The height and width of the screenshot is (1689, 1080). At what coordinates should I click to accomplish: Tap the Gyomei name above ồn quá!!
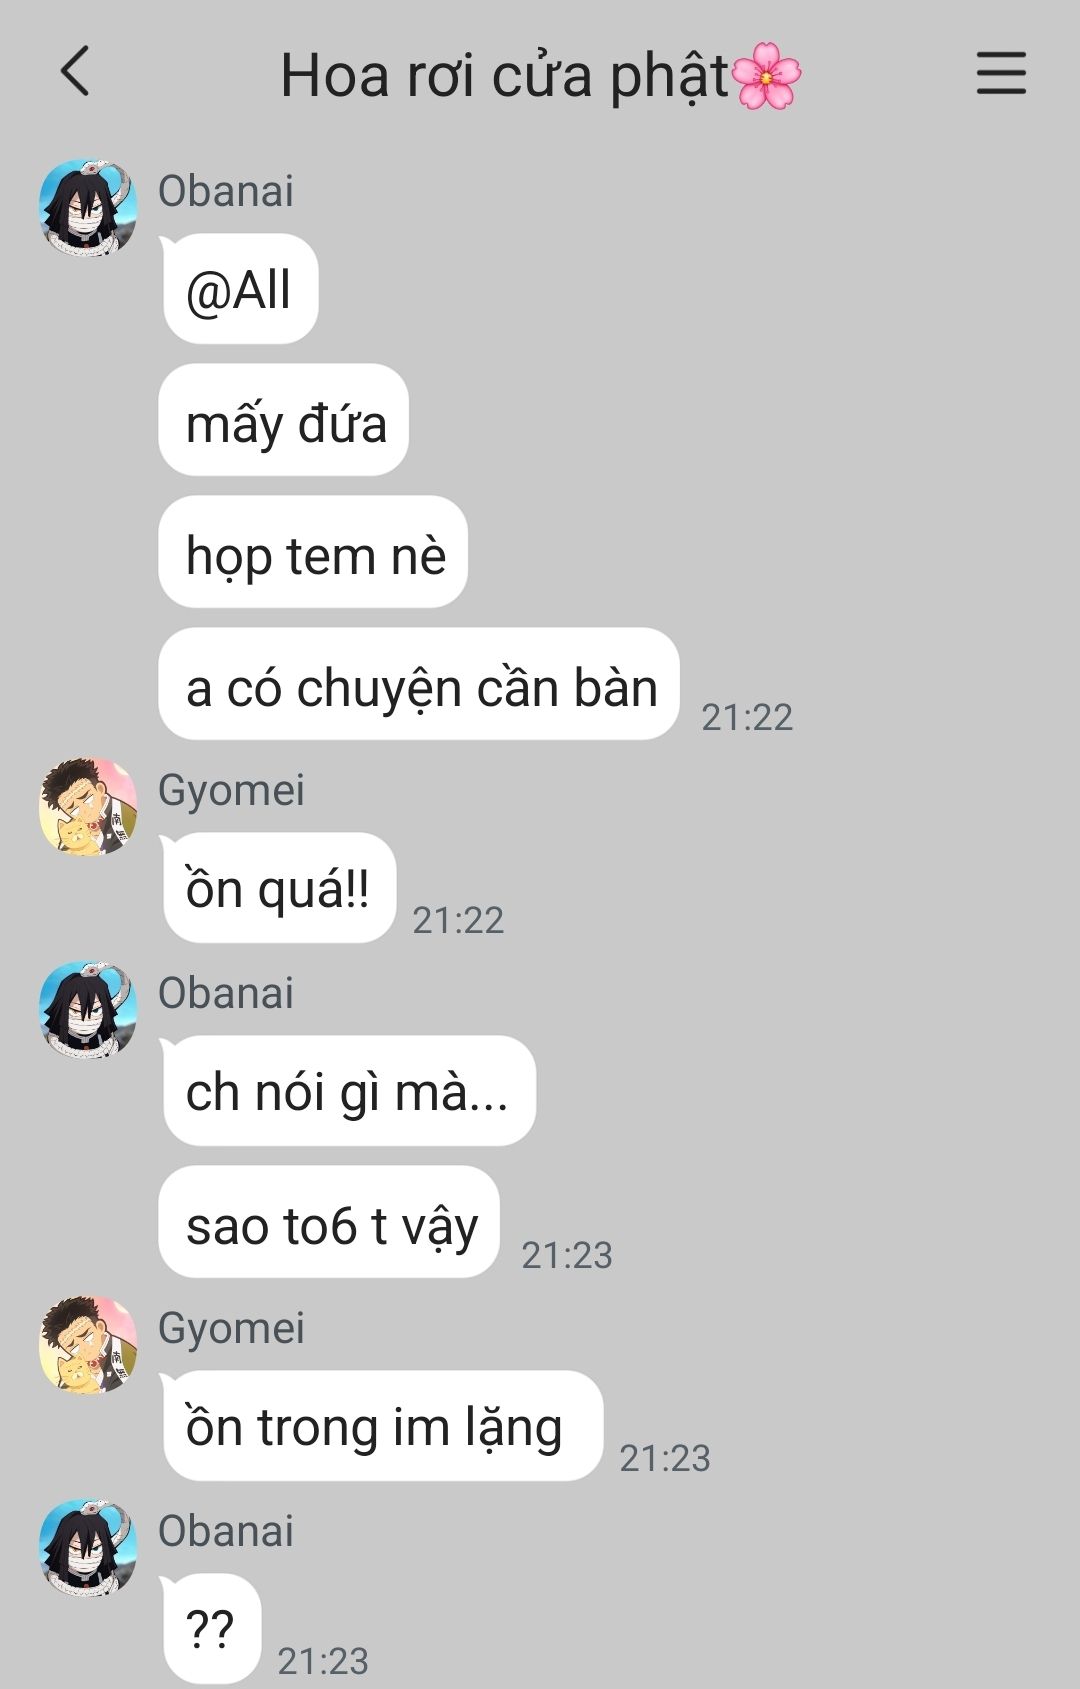[x=231, y=790]
